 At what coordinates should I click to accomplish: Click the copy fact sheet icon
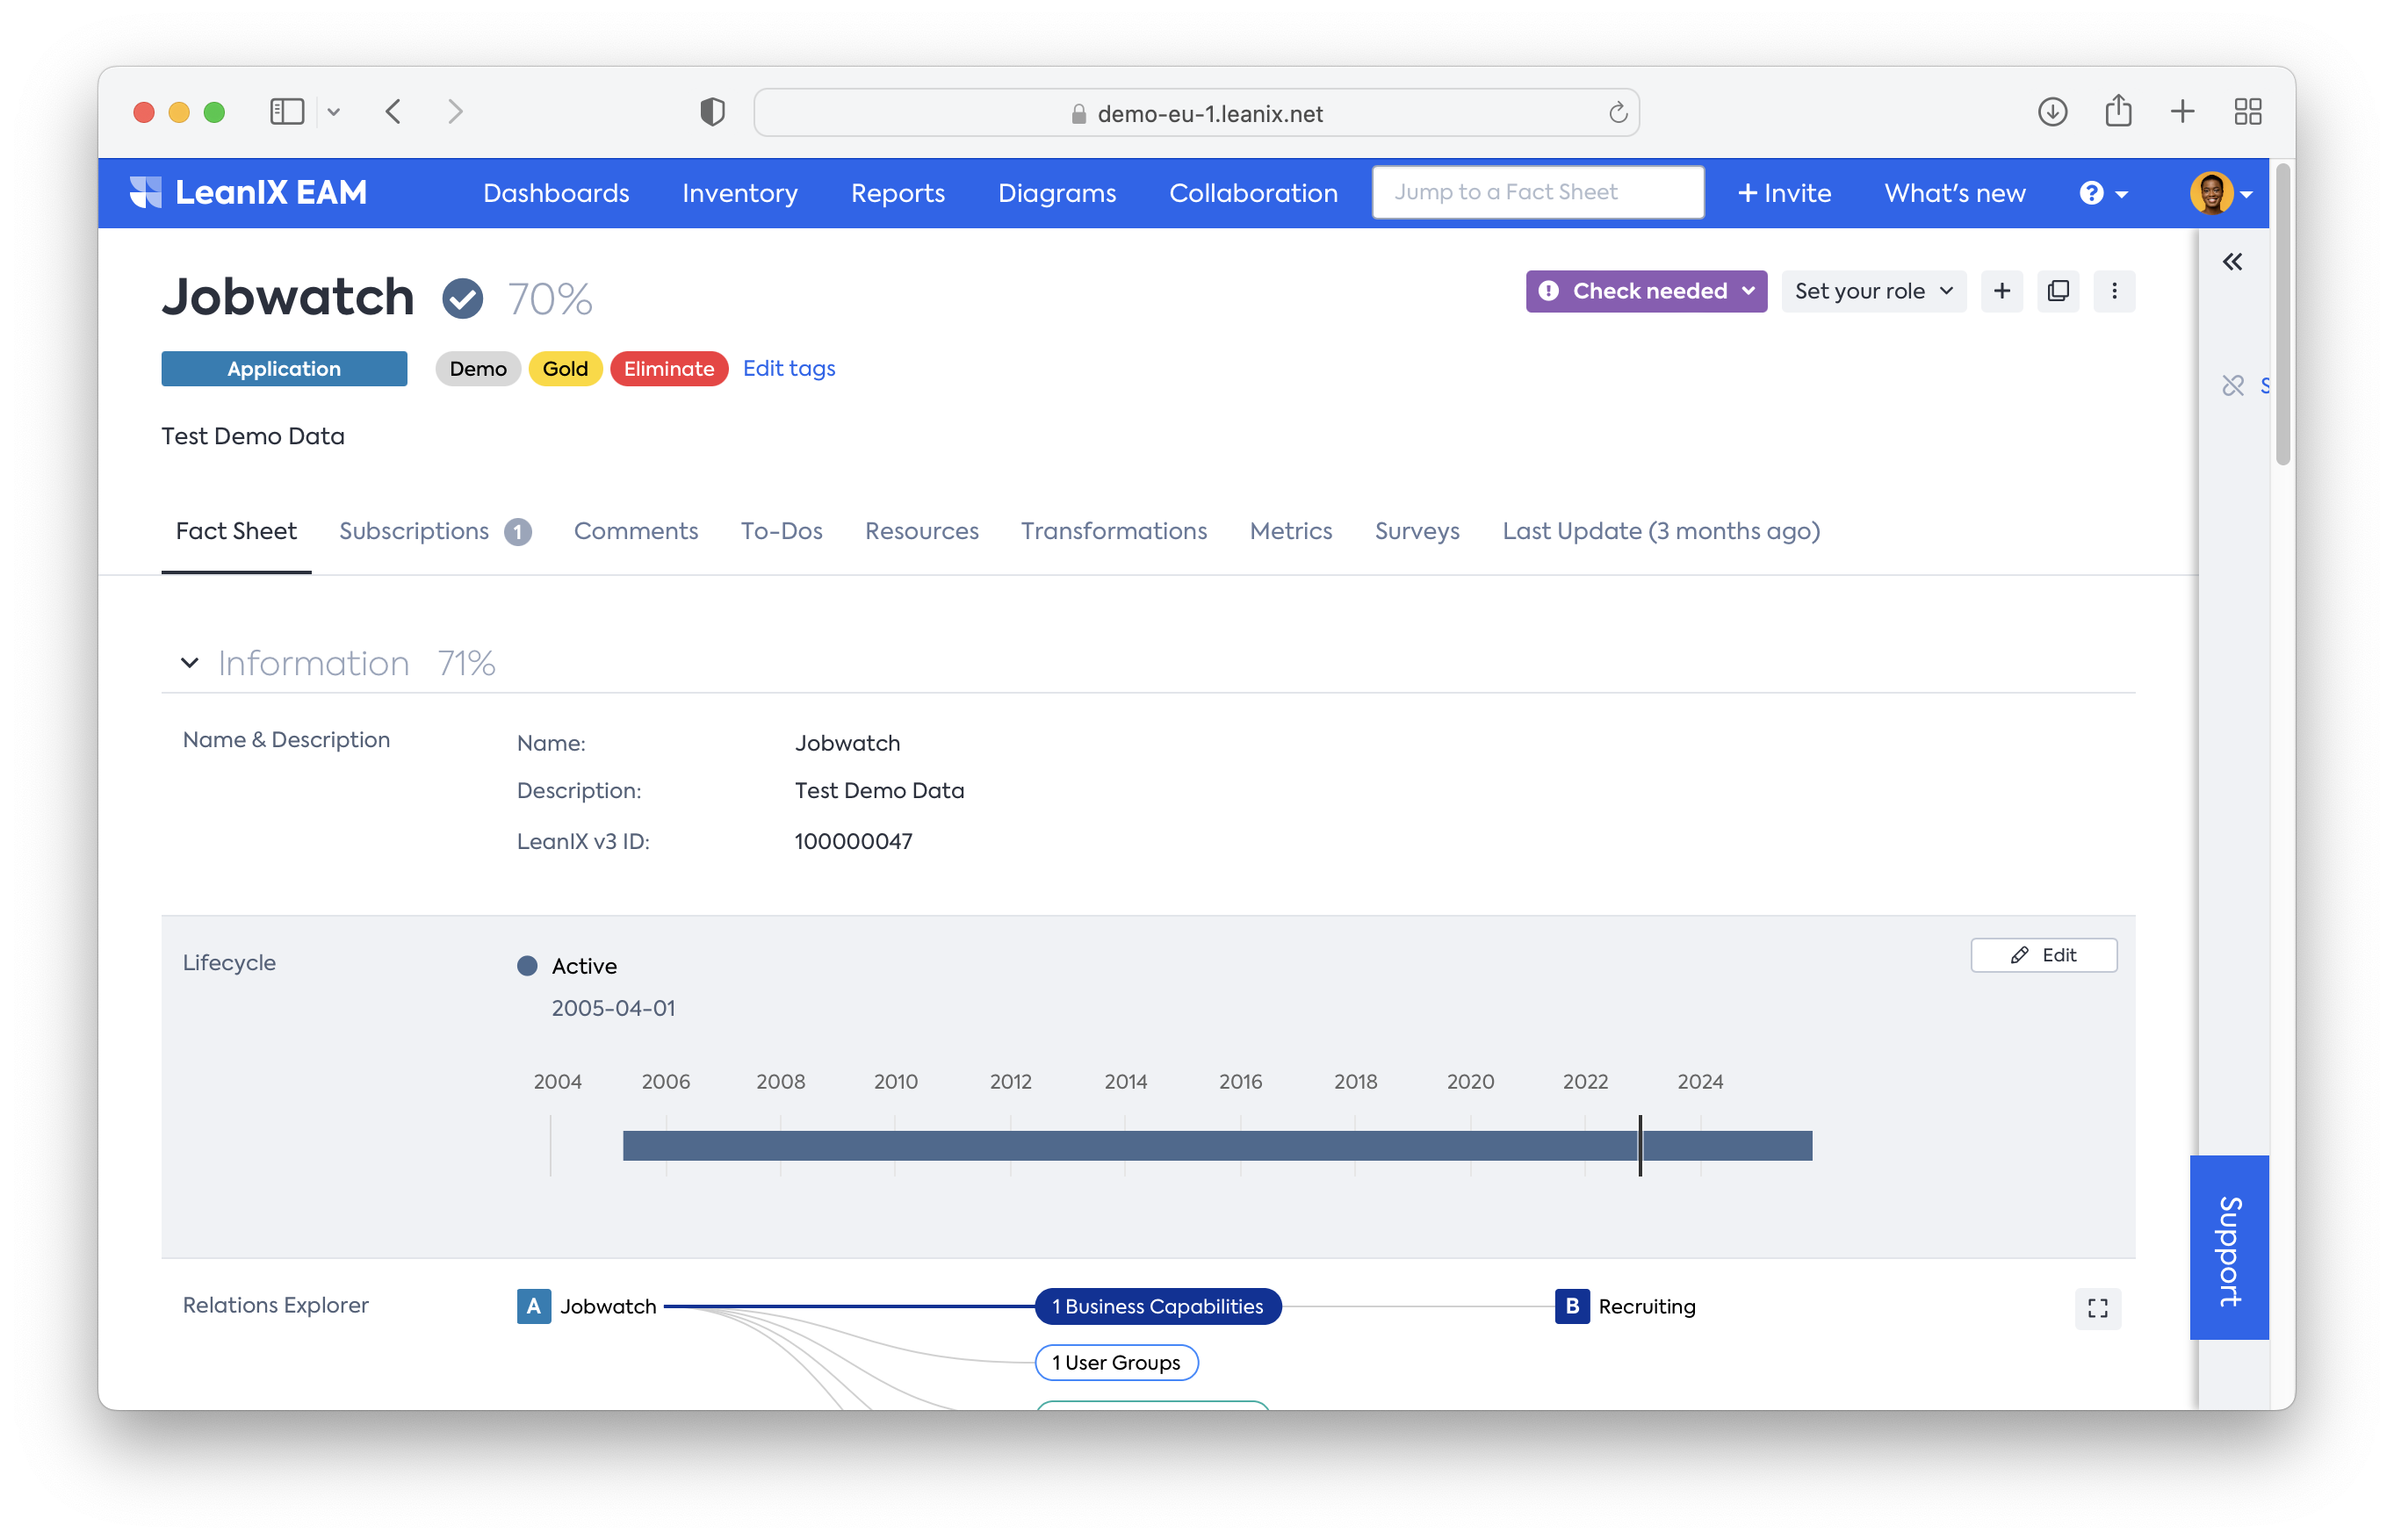pos(2058,291)
